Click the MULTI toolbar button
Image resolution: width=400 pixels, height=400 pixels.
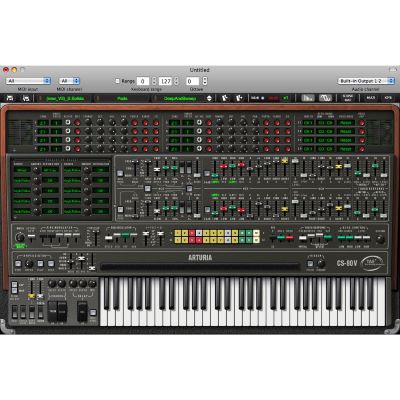pyautogui.click(x=371, y=98)
